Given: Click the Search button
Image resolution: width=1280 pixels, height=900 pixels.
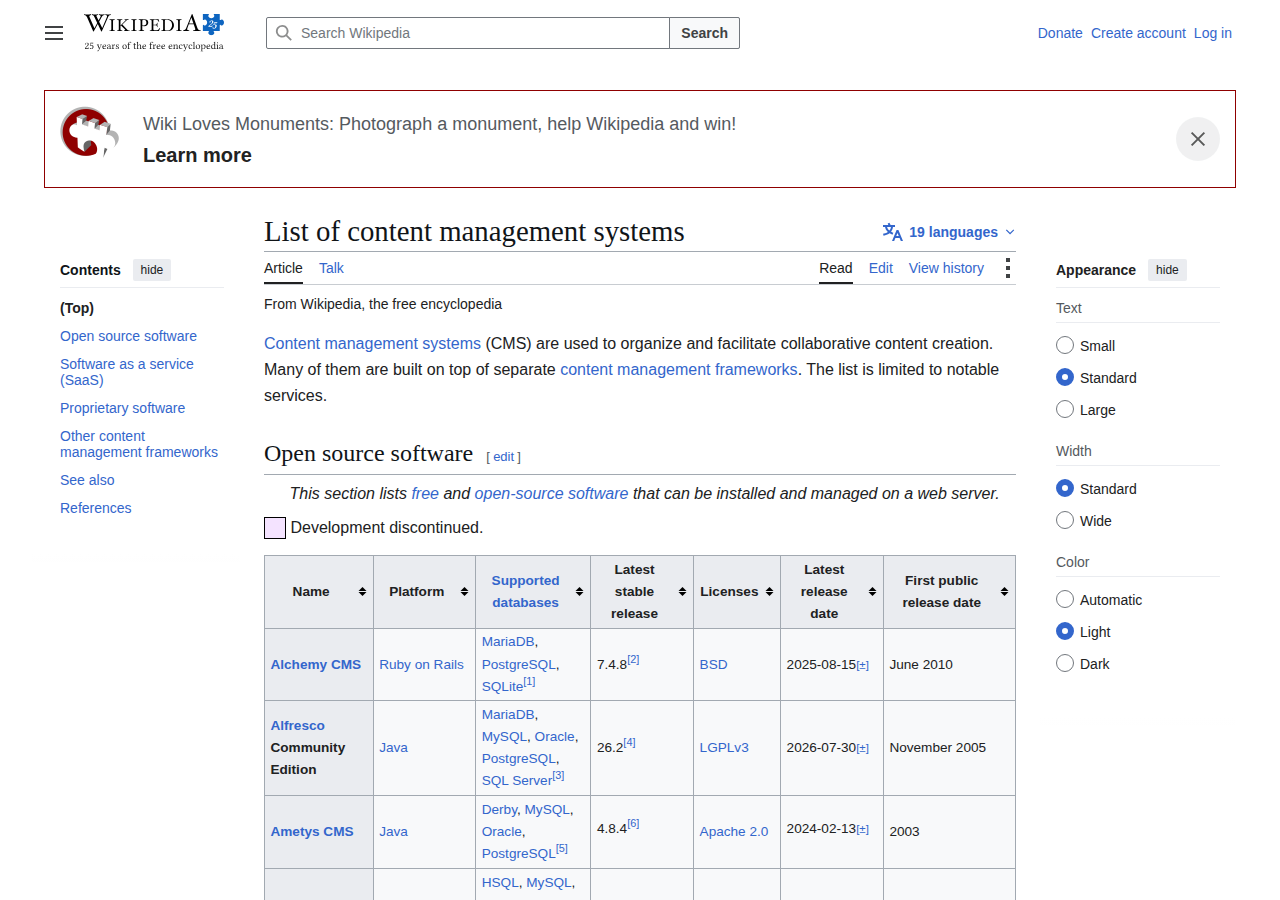Looking at the screenshot, I should [705, 33].
